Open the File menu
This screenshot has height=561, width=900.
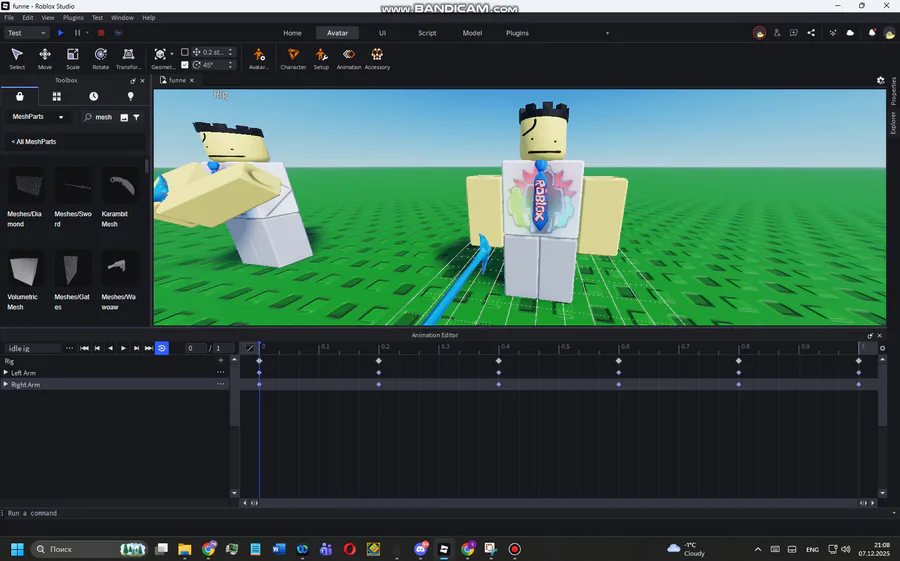(x=9, y=18)
